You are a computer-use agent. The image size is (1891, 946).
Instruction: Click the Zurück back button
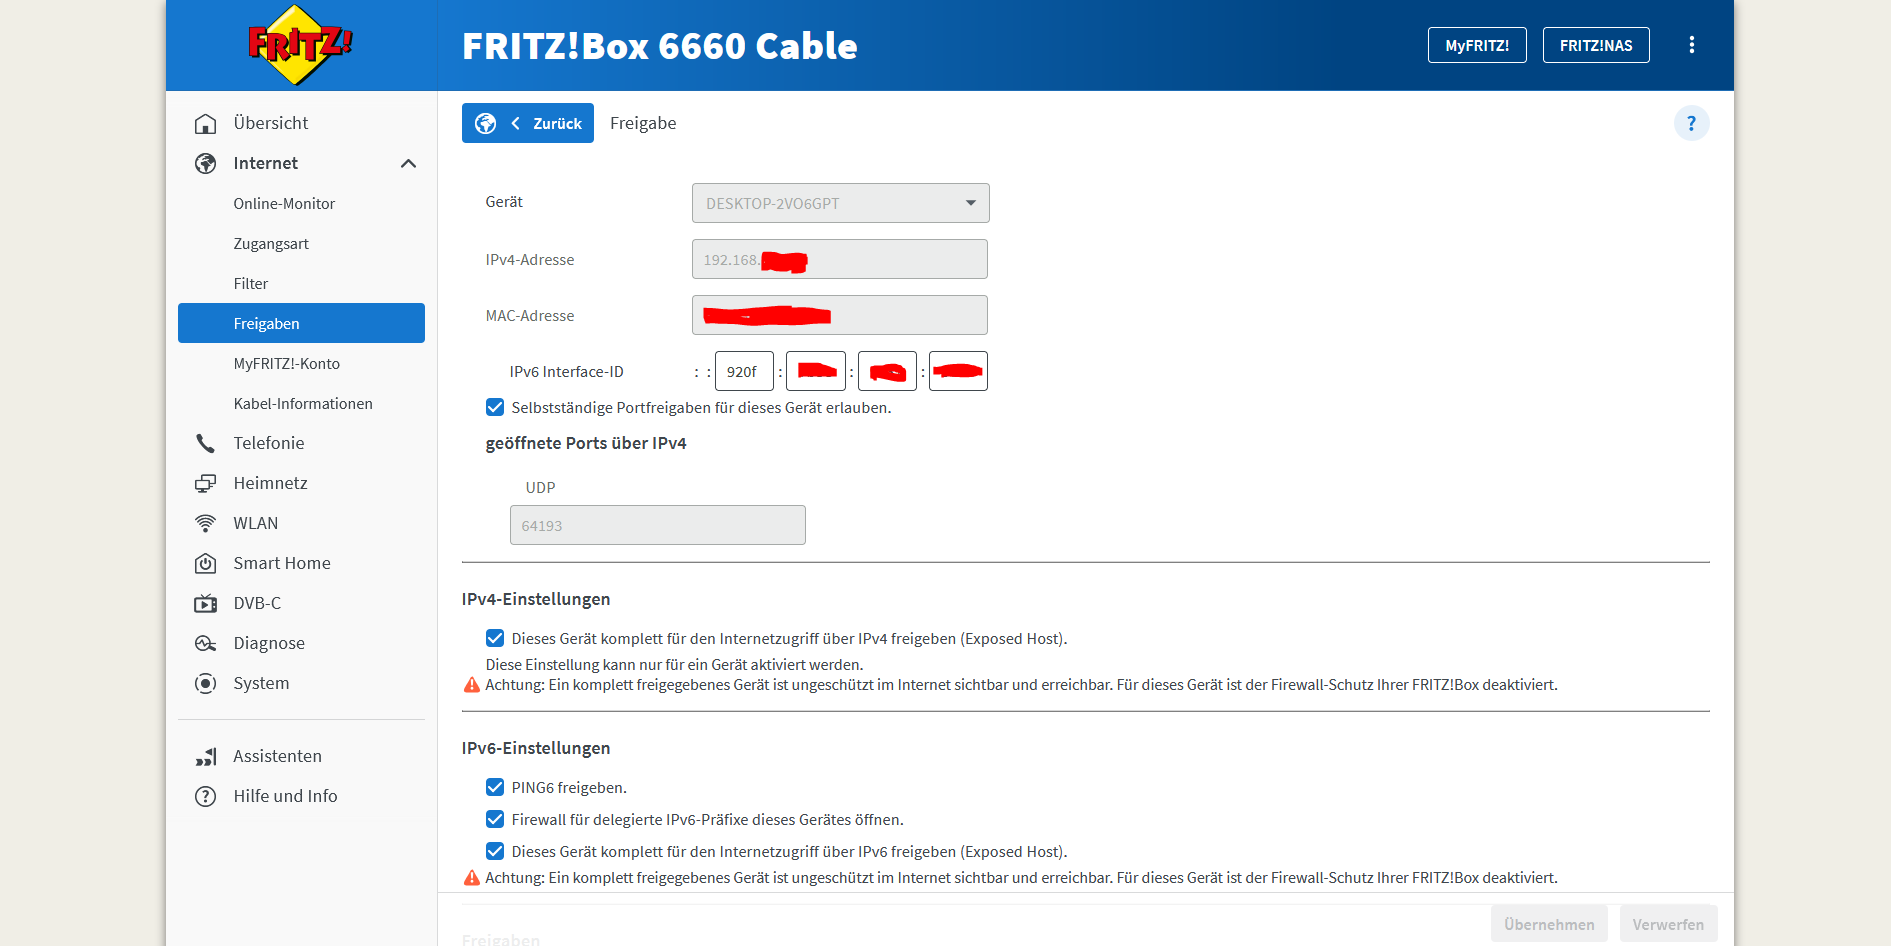pyautogui.click(x=528, y=123)
